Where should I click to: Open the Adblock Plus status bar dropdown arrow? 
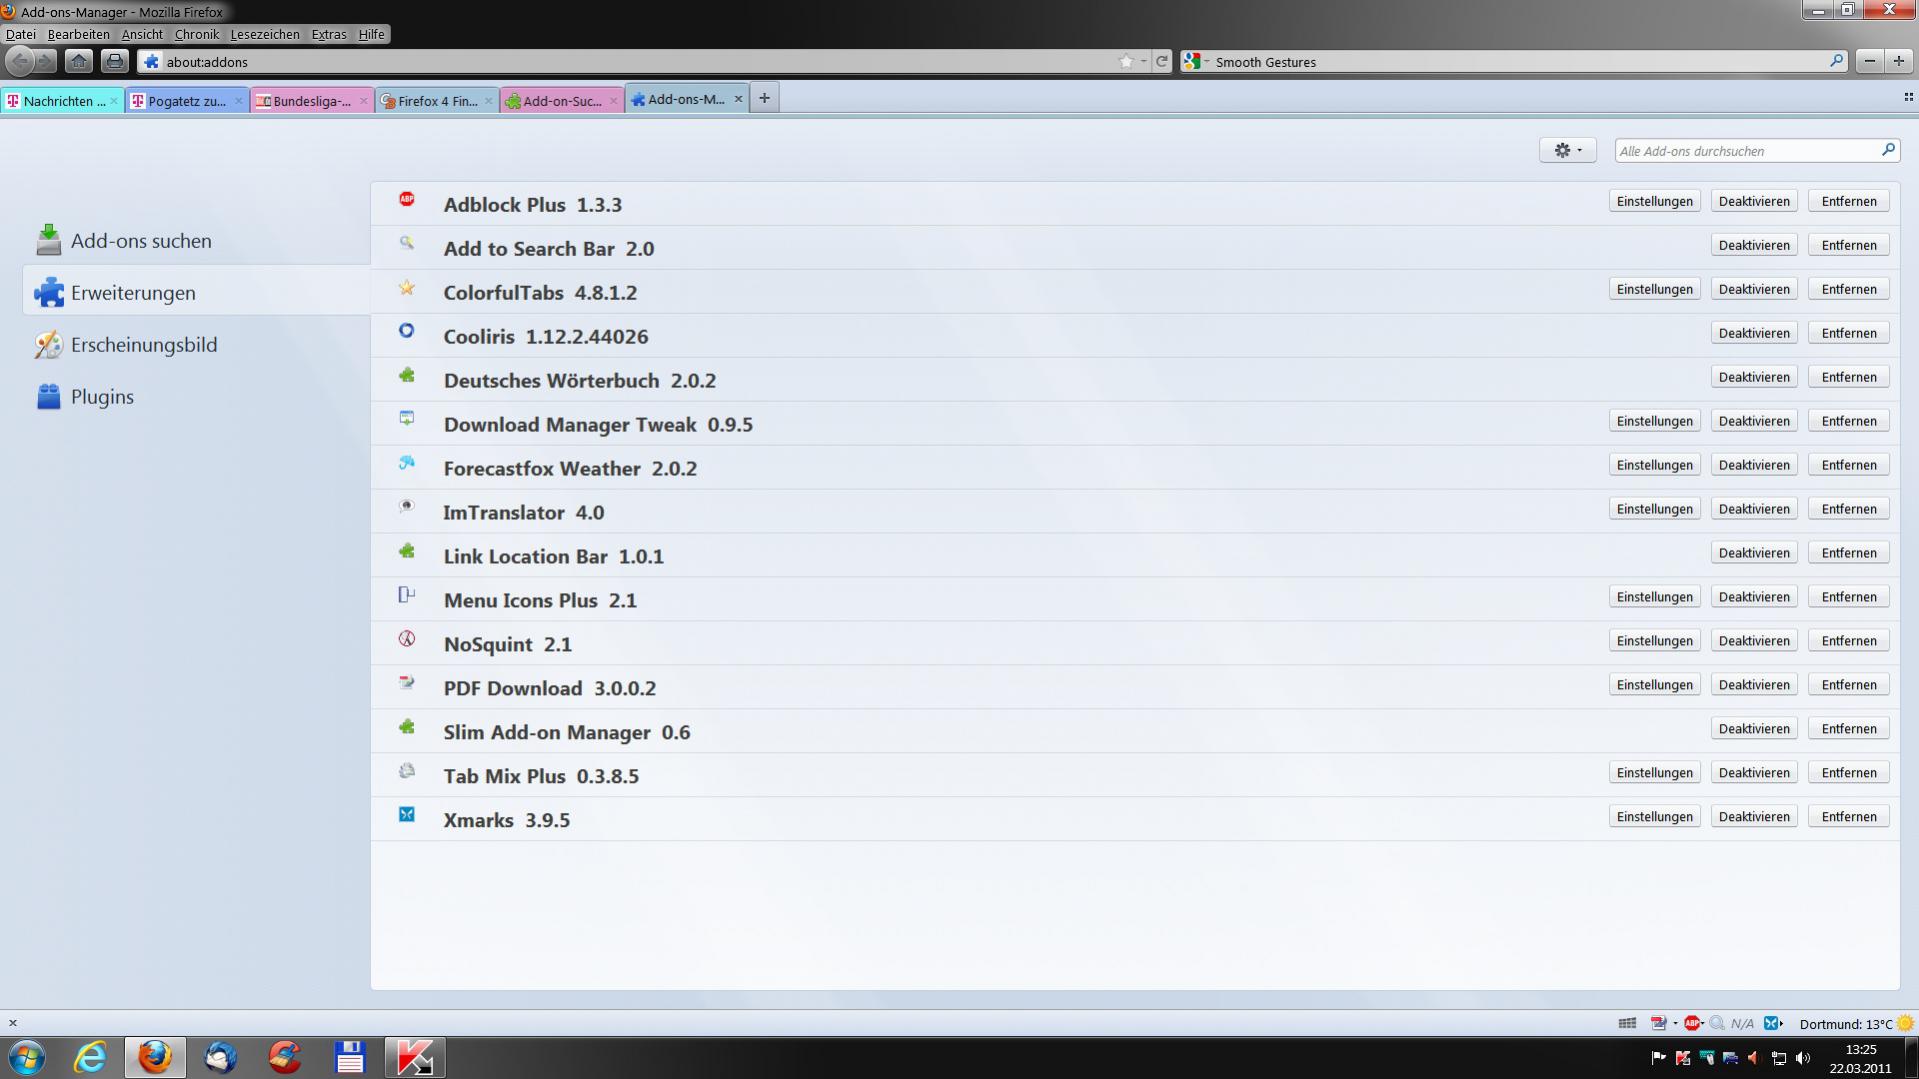(1702, 1023)
